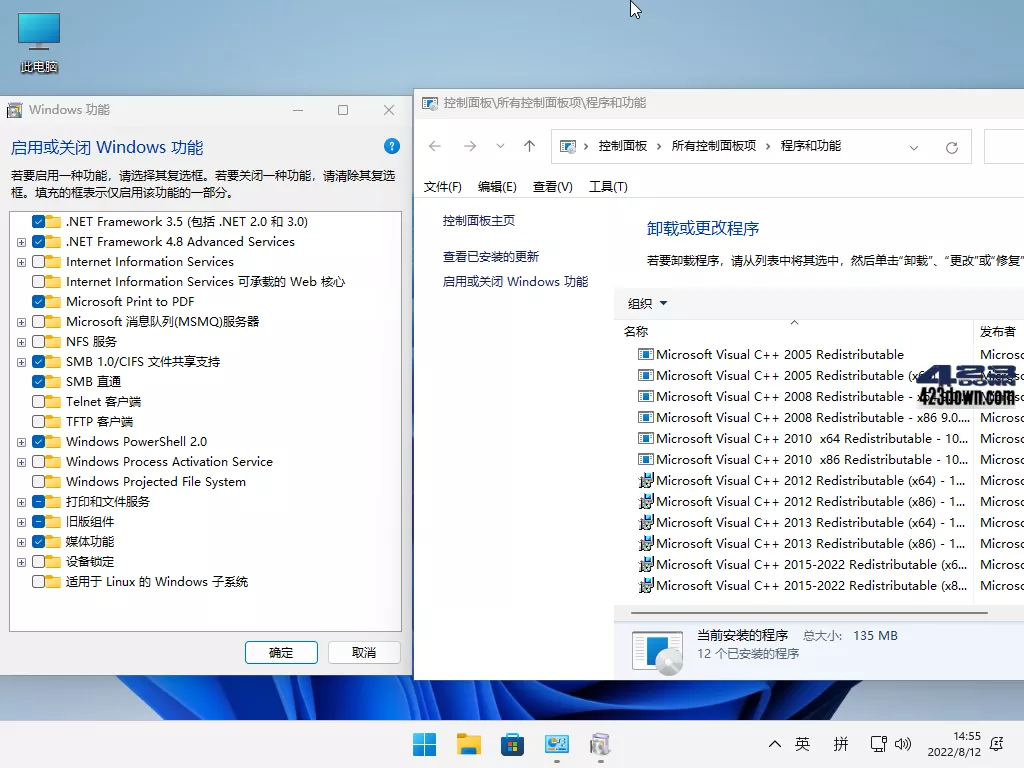Click the Windows installer icon on the taskbar

(x=601, y=744)
